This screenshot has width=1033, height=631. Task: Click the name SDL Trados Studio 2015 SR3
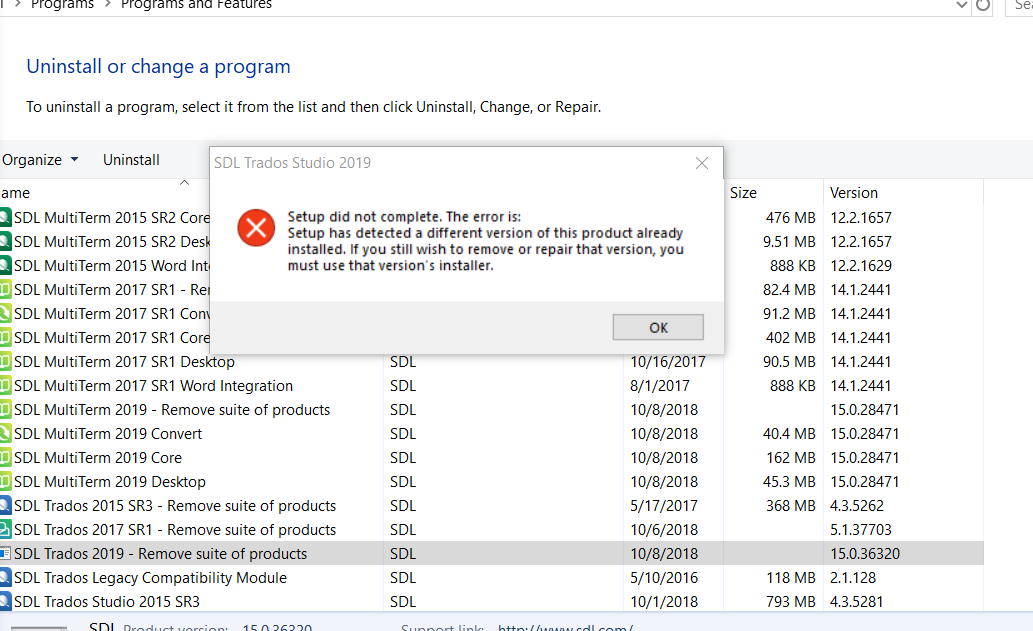[x=107, y=602]
